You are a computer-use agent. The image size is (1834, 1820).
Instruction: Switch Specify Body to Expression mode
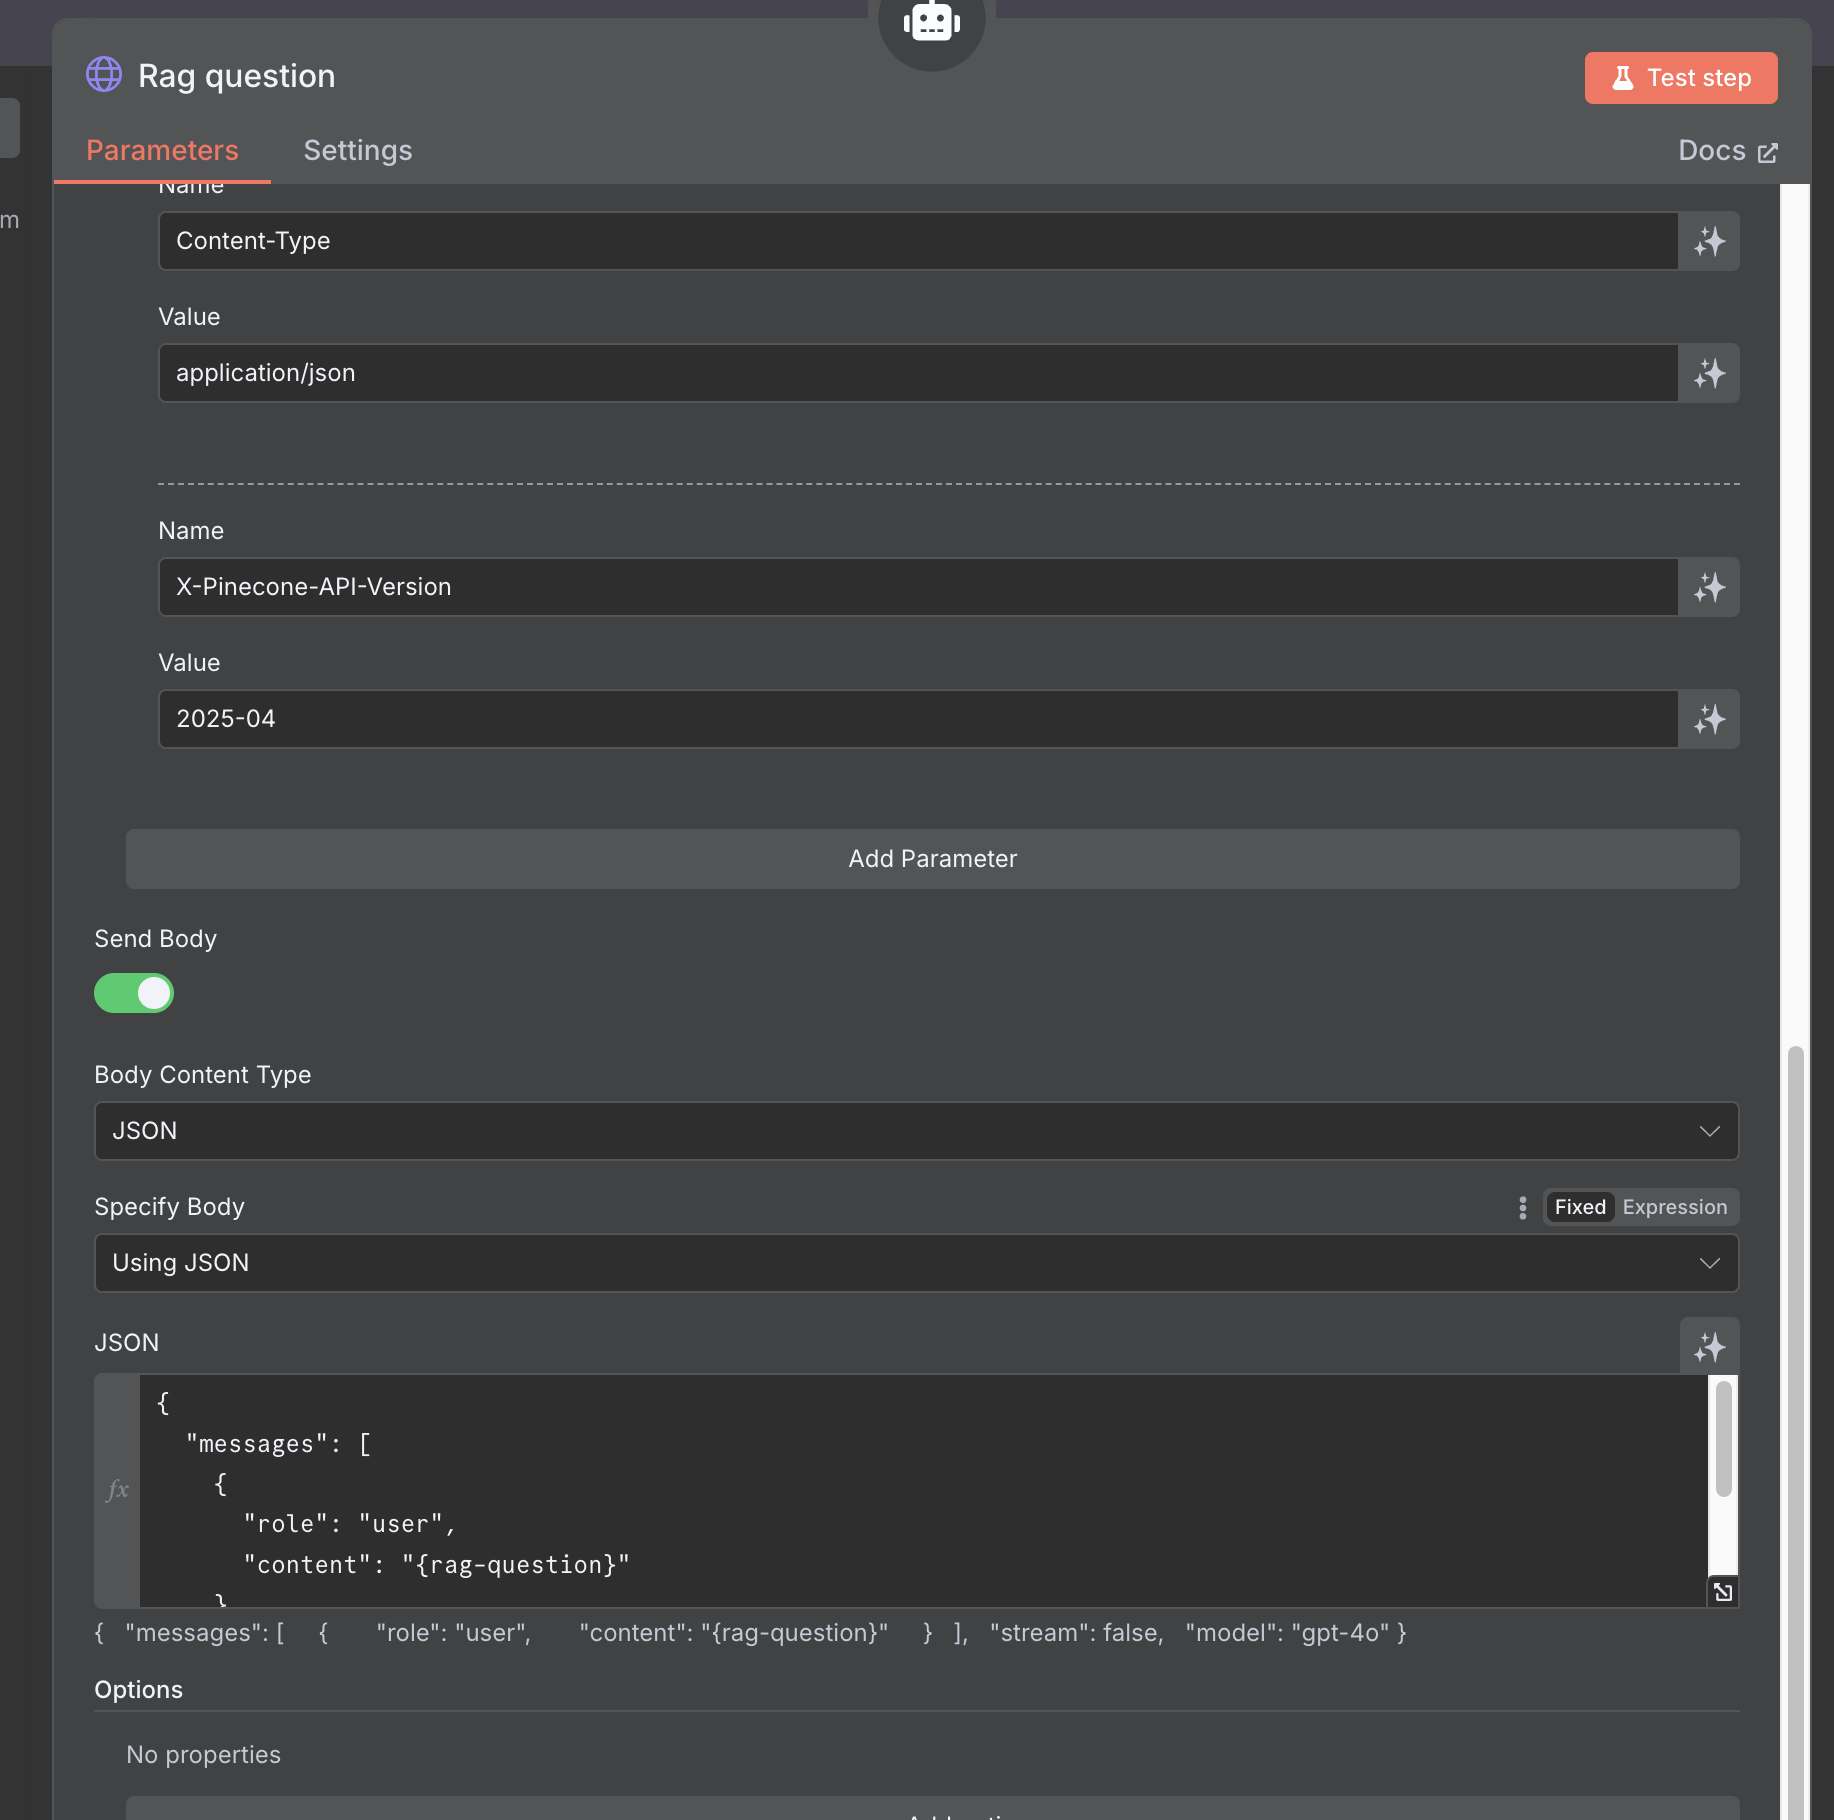coord(1674,1207)
